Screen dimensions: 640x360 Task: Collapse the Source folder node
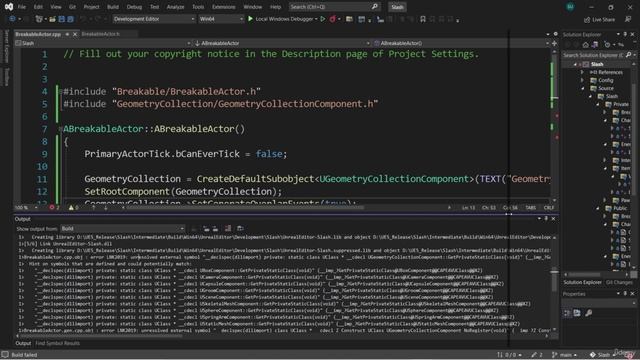coord(582,89)
